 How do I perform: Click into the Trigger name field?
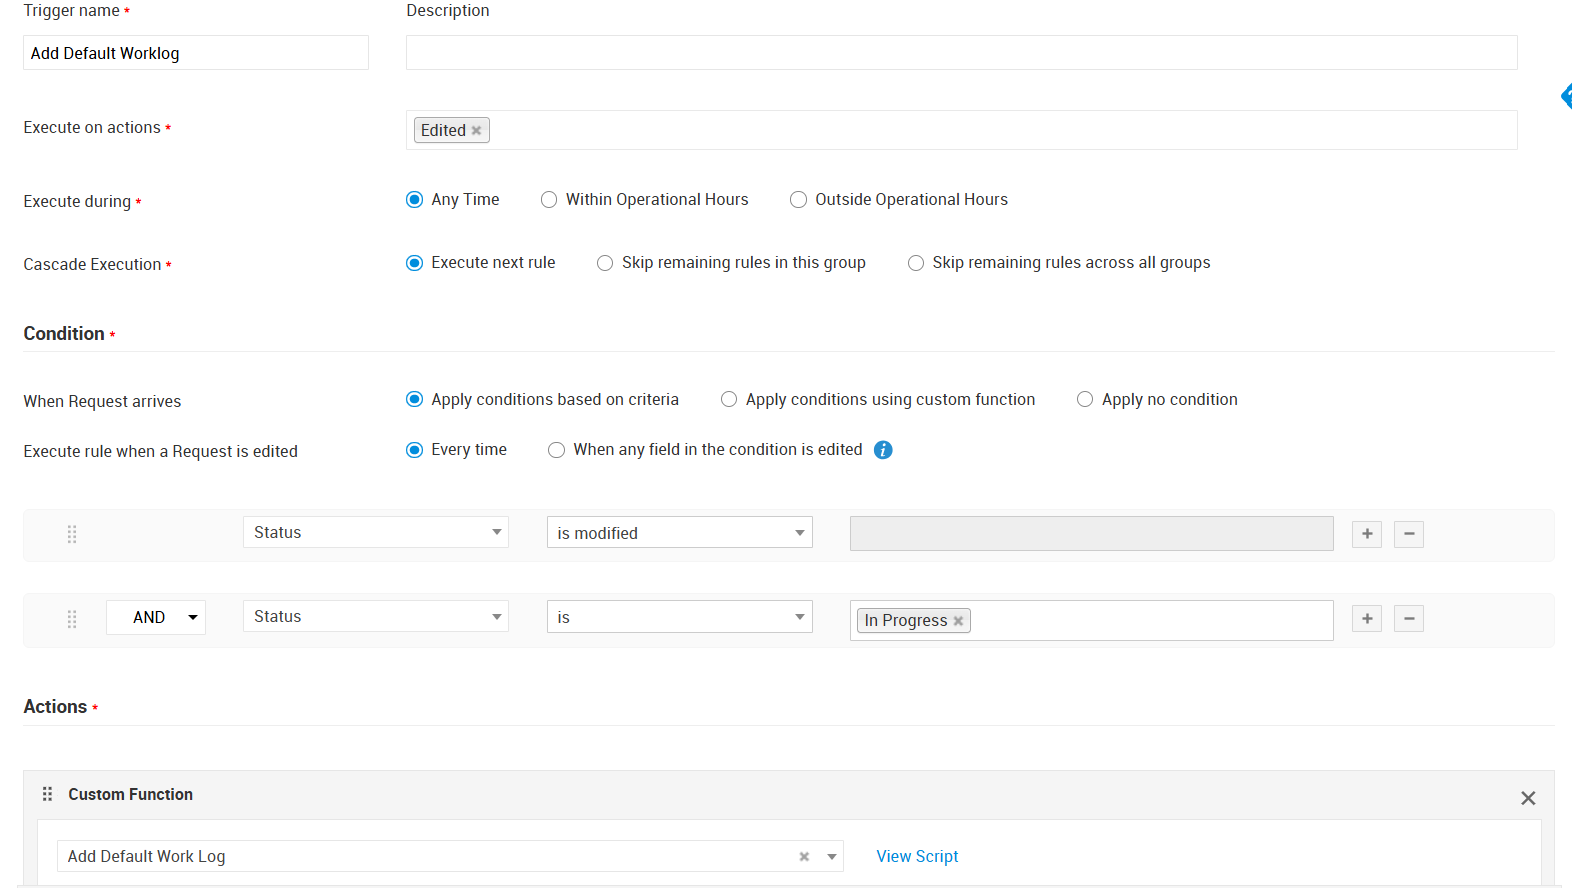tap(196, 53)
